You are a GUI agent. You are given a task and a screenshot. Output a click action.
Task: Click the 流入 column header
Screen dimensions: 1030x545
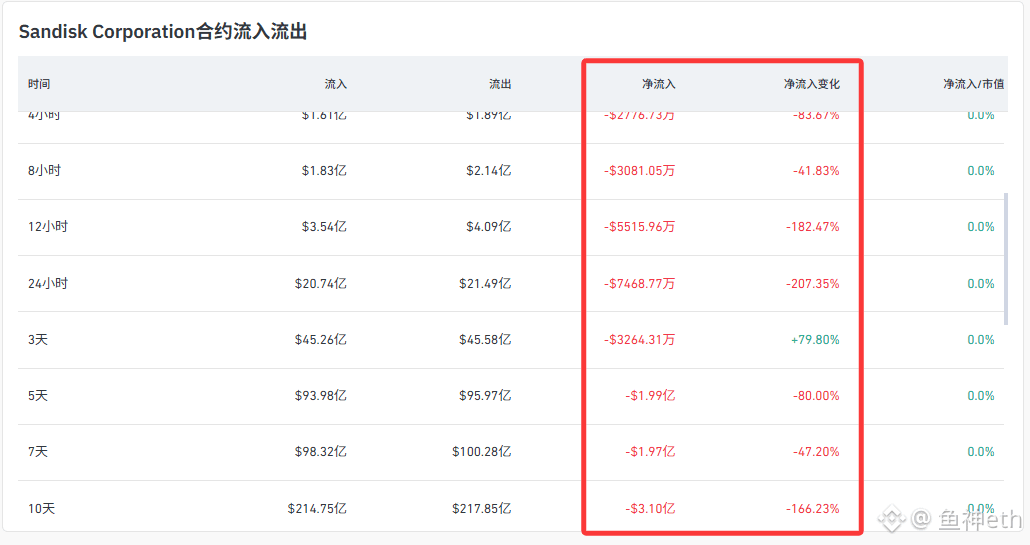(x=335, y=84)
